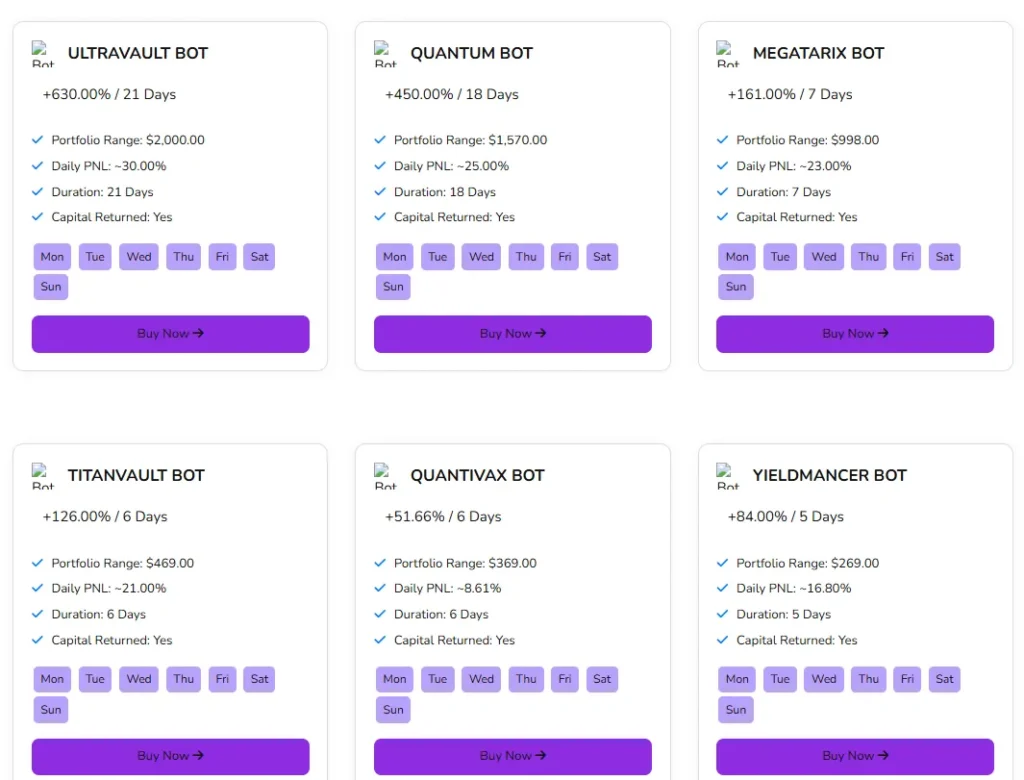The width and height of the screenshot is (1024, 780).
Task: Select Wed chip on TitanVault Bot card
Action: click(139, 680)
